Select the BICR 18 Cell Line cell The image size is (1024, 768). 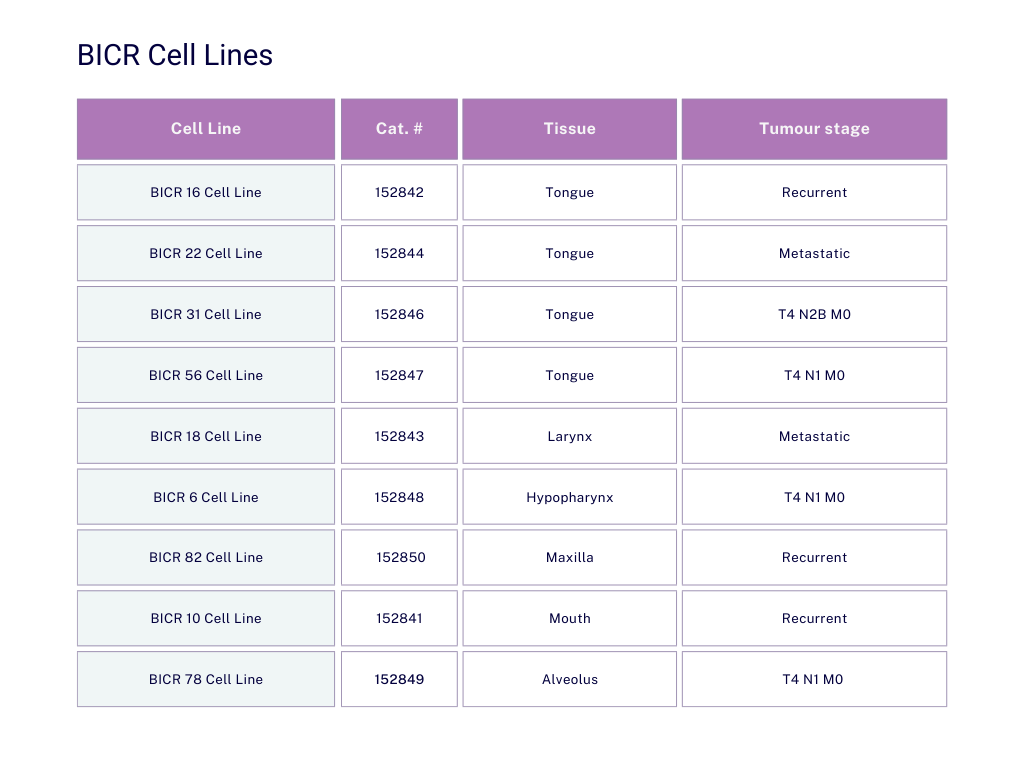pos(206,436)
